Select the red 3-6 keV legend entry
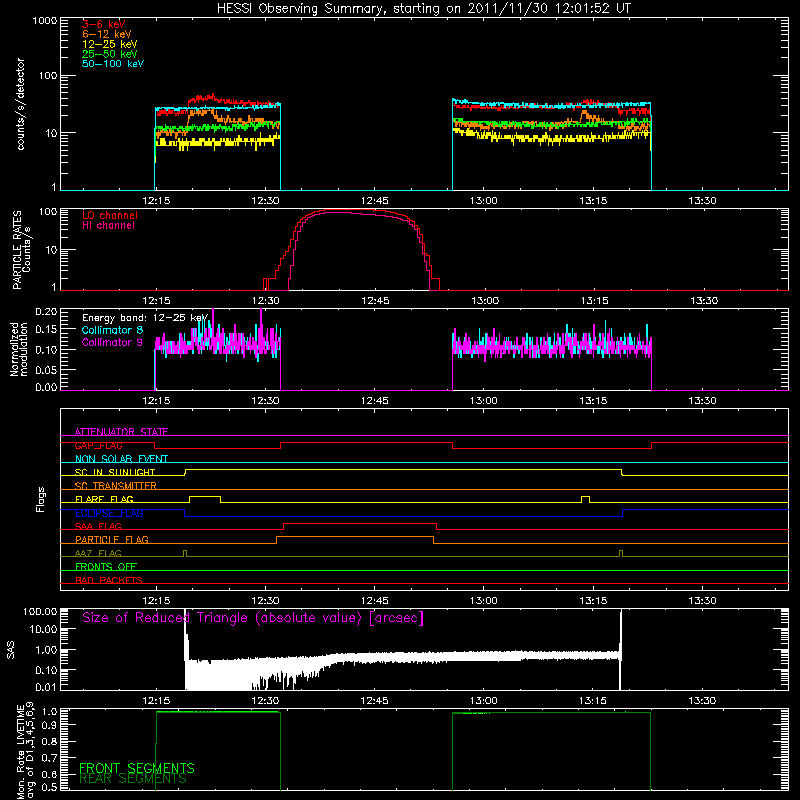Image resolution: width=800 pixels, height=800 pixels. [x=104, y=24]
